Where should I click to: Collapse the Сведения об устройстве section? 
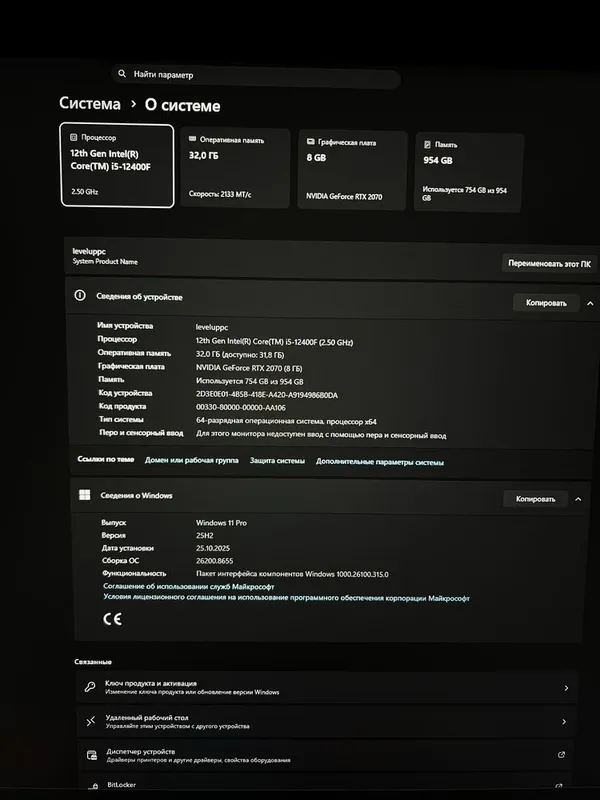tap(590, 304)
